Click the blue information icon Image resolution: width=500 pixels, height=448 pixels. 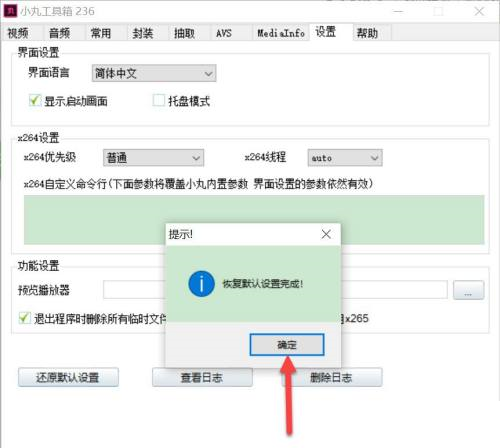click(201, 284)
